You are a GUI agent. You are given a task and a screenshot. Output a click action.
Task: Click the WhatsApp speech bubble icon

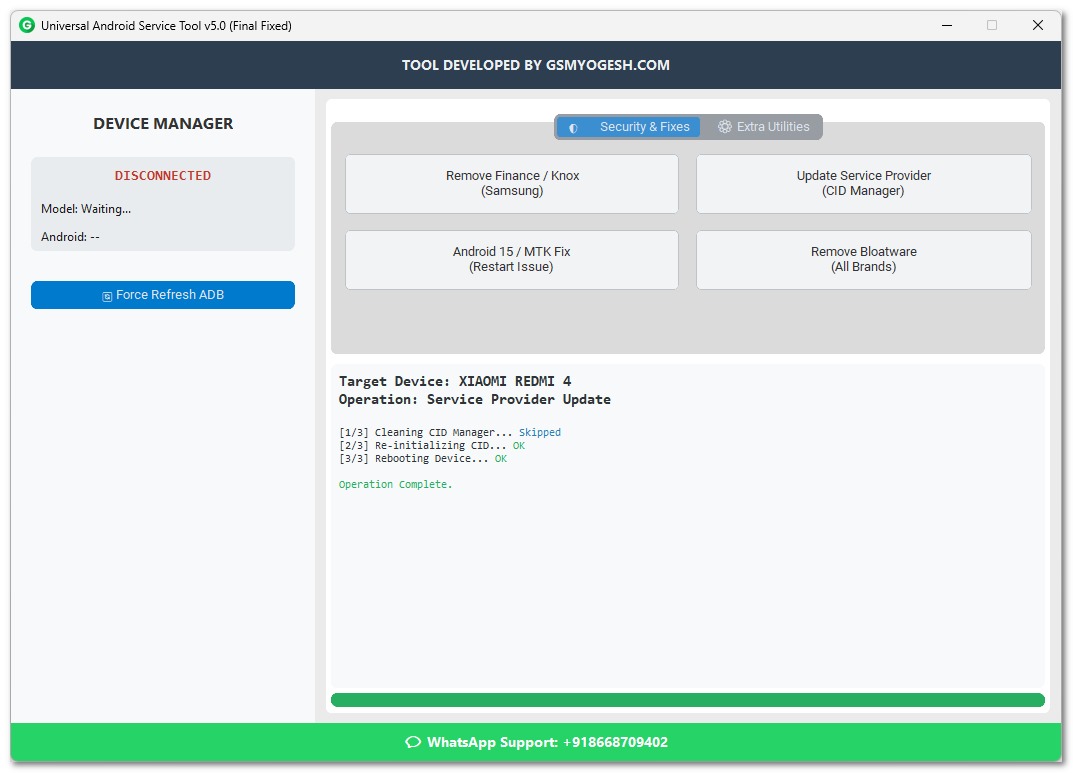pyautogui.click(x=413, y=742)
